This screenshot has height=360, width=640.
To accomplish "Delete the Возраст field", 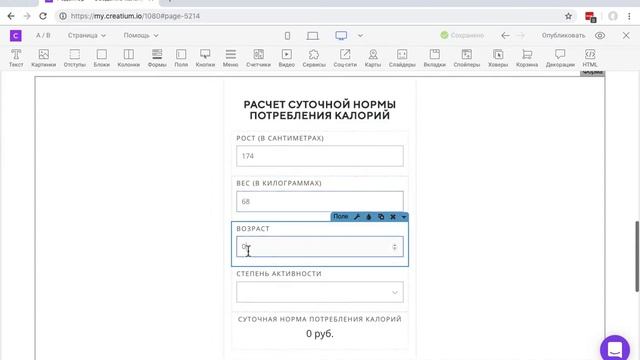I will (393, 217).
